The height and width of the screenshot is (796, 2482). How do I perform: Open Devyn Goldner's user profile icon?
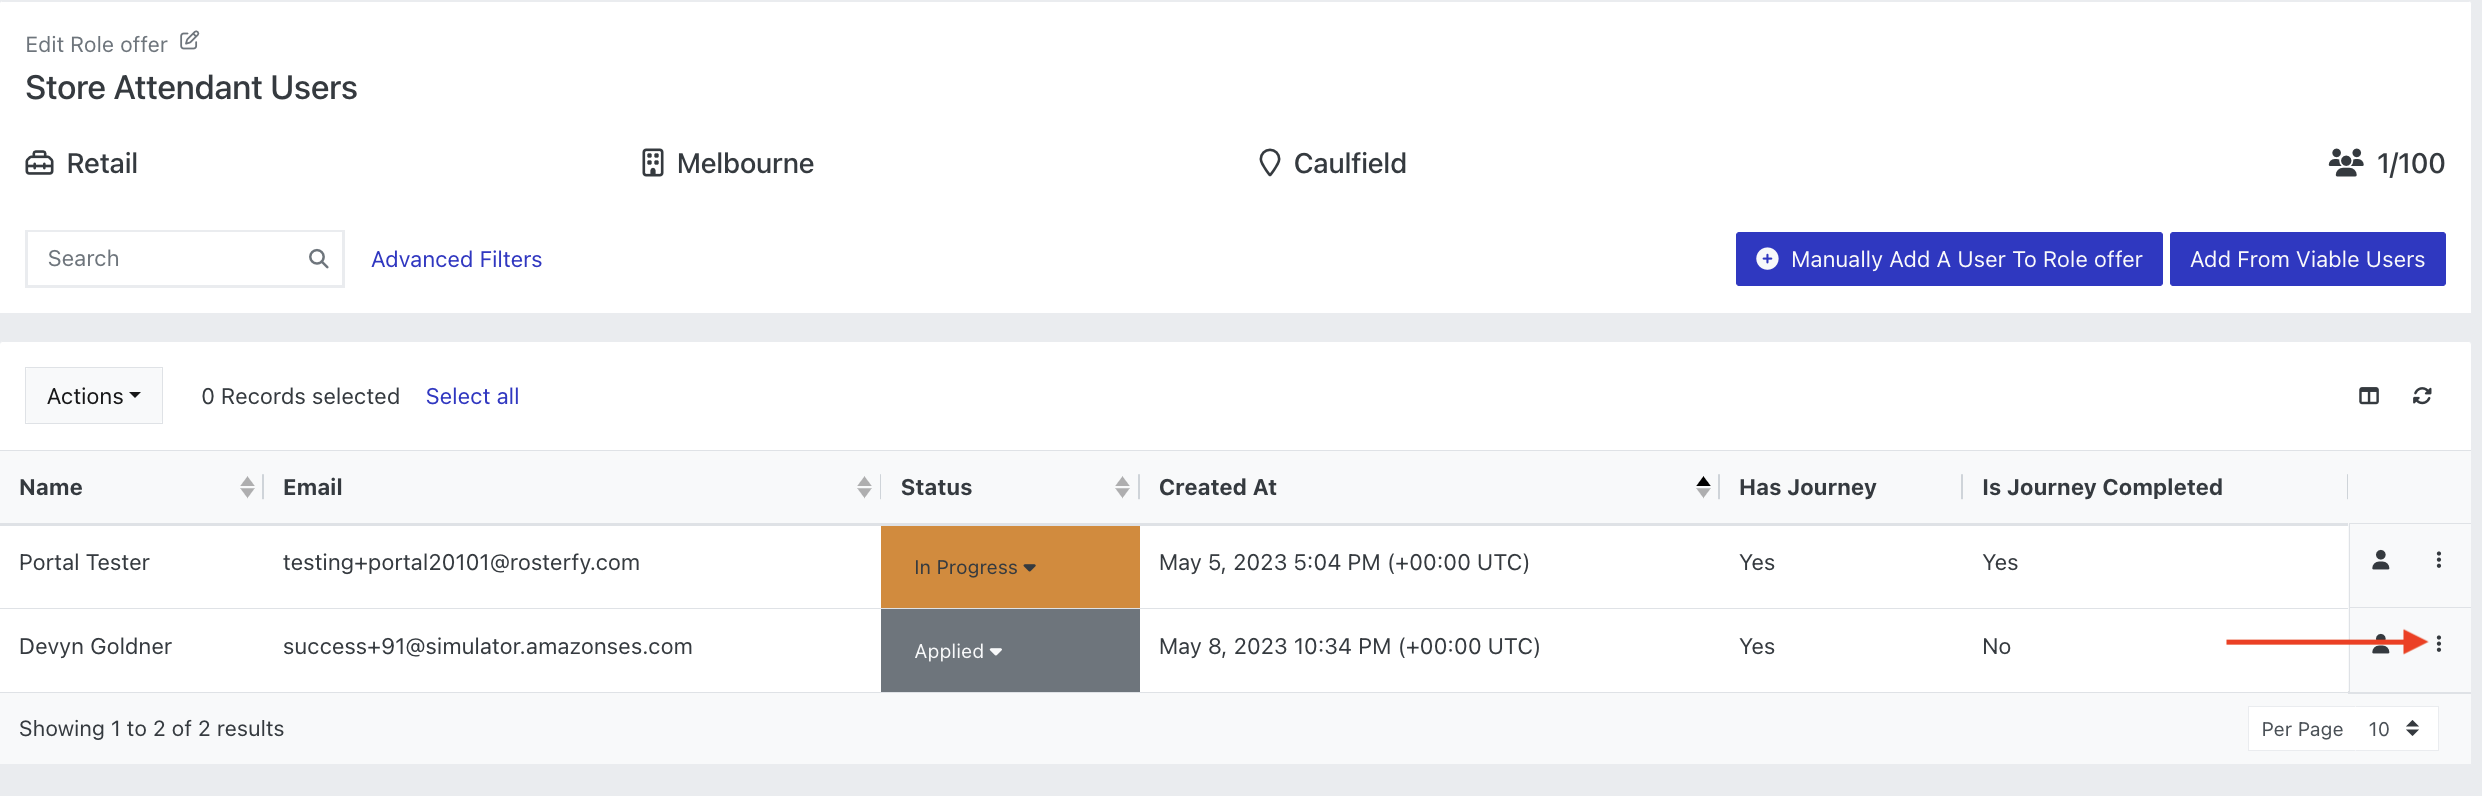click(2381, 644)
